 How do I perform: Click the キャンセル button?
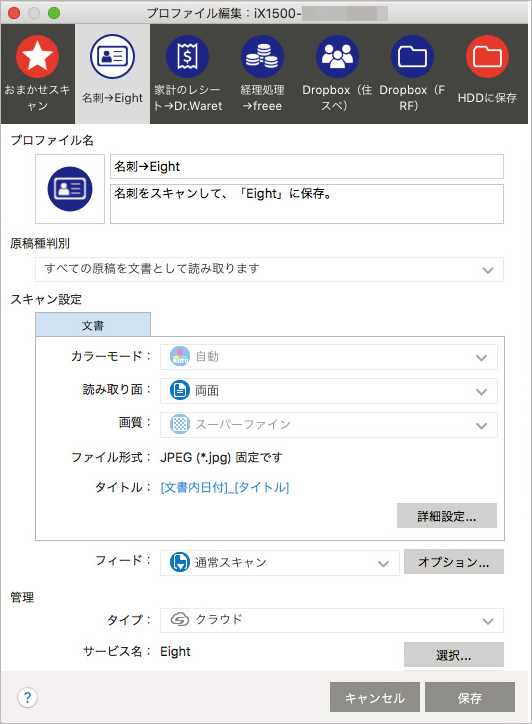375,697
